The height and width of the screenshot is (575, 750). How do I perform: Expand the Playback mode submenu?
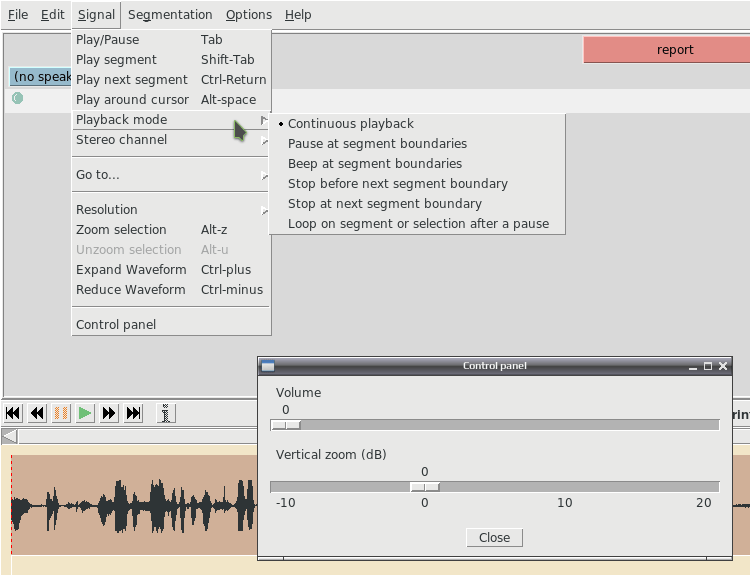(171, 120)
